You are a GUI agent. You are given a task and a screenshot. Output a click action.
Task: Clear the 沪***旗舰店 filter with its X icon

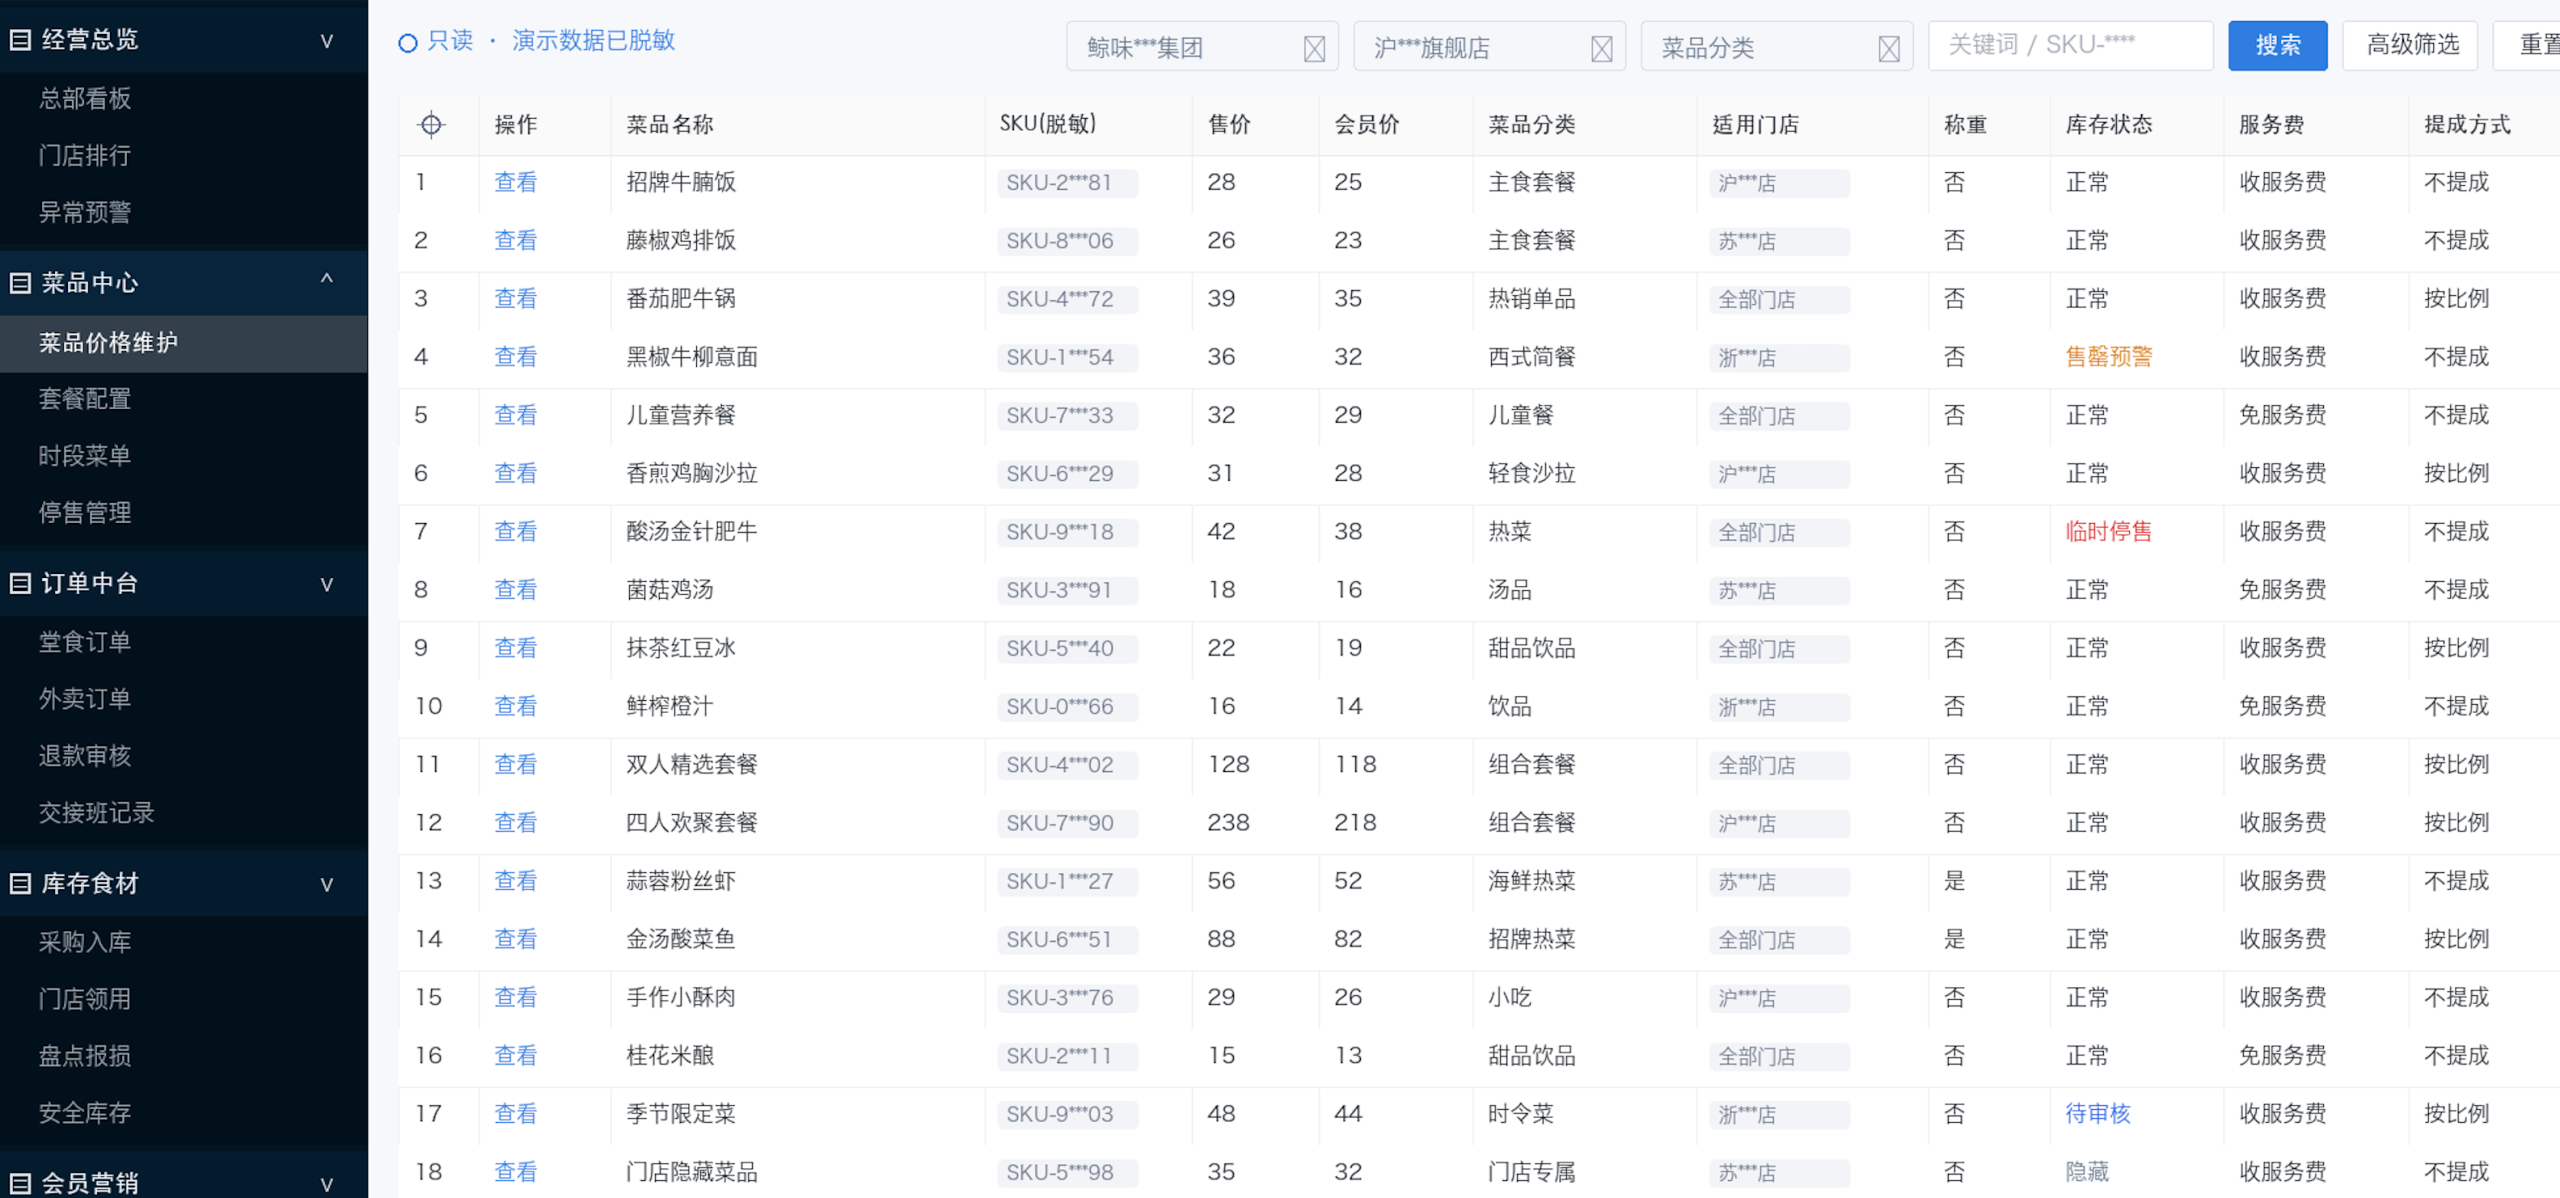[x=1601, y=48]
